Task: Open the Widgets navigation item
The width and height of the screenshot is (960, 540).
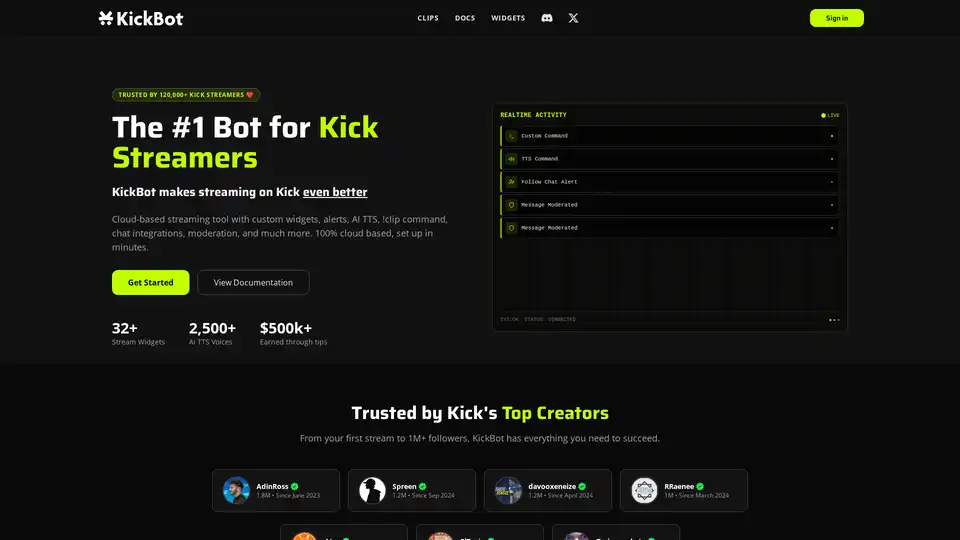Action: [508, 18]
